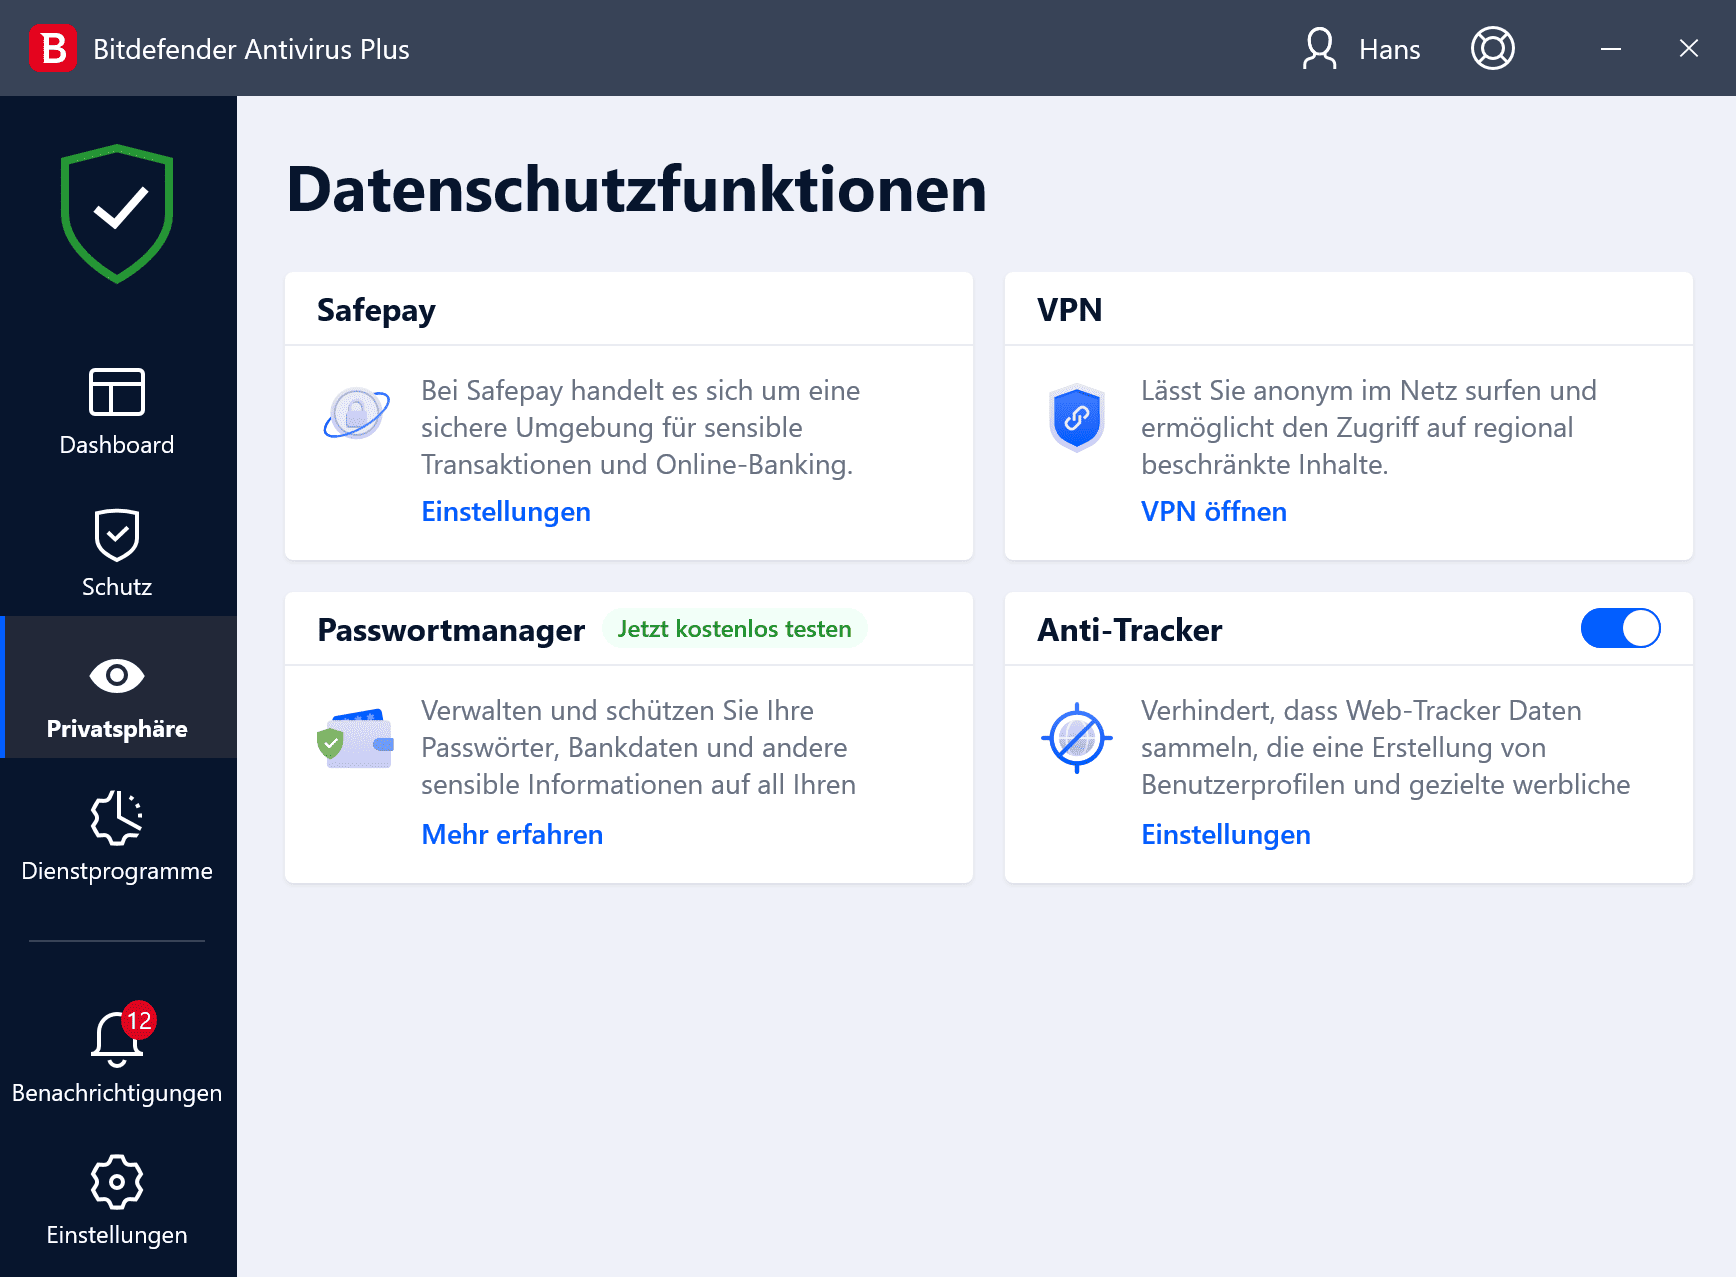Turn off the Anti-Tracker switch
This screenshot has width=1736, height=1277.
pyautogui.click(x=1620, y=628)
